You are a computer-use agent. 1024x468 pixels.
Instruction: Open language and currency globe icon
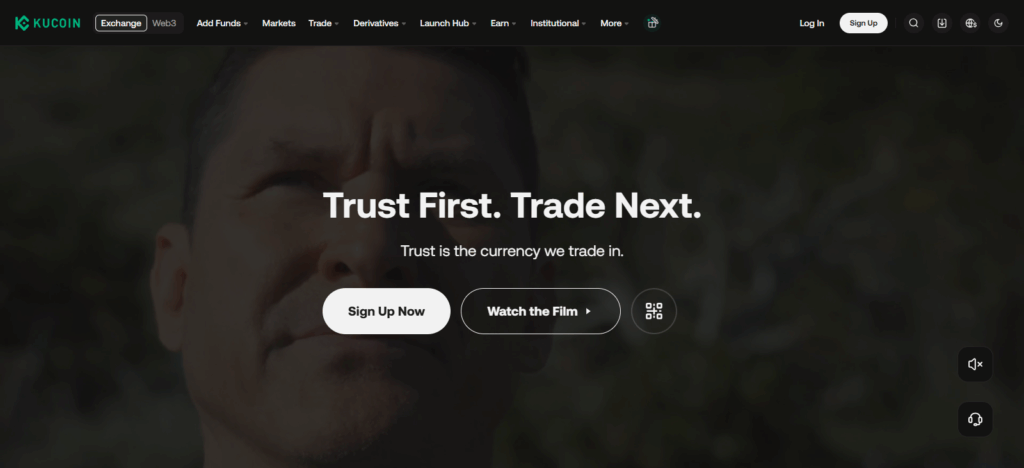970,23
